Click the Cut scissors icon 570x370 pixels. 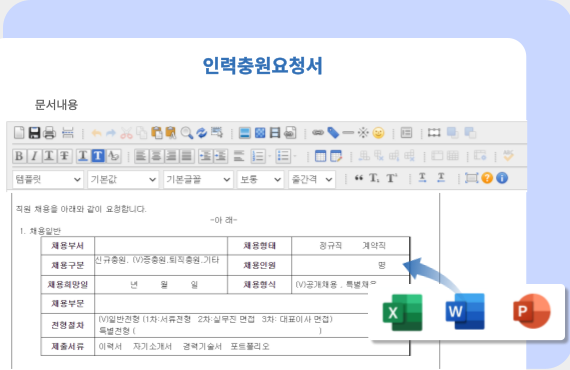pos(126,133)
